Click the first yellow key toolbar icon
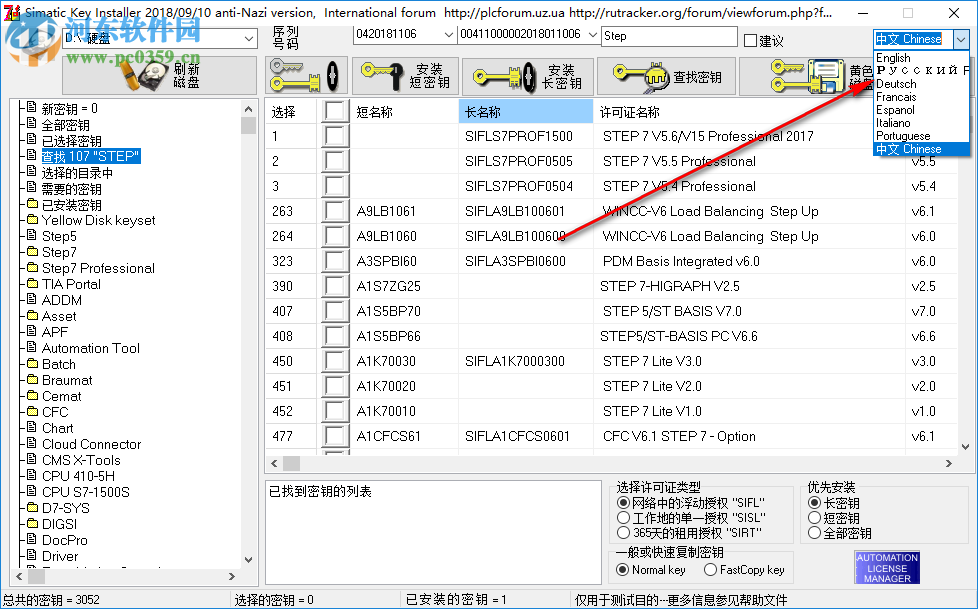The width and height of the screenshot is (978, 609). click(305, 75)
